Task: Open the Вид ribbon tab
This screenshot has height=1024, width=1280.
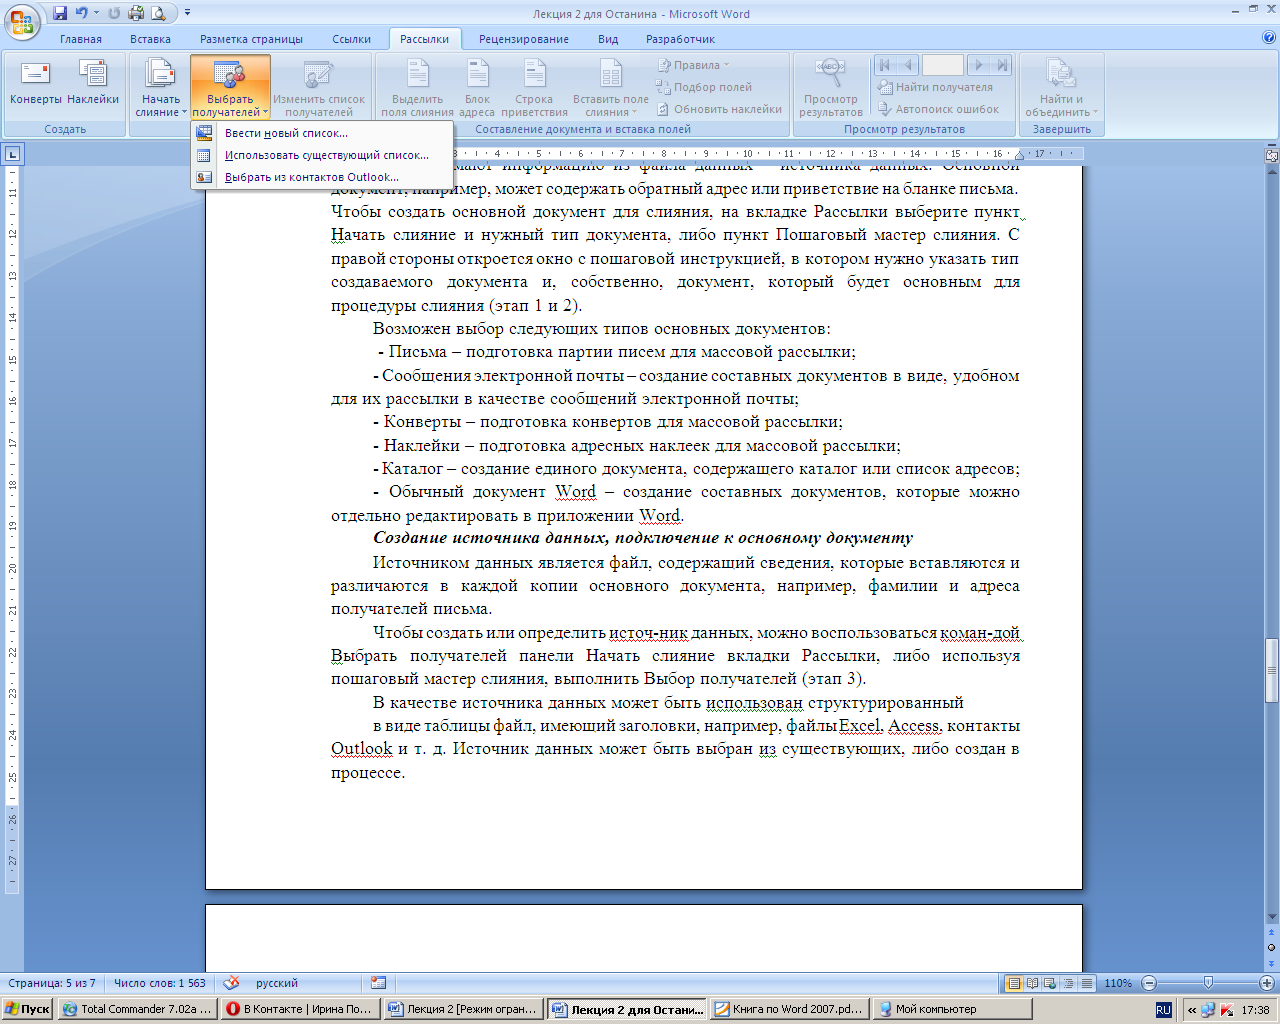Action: pos(608,39)
